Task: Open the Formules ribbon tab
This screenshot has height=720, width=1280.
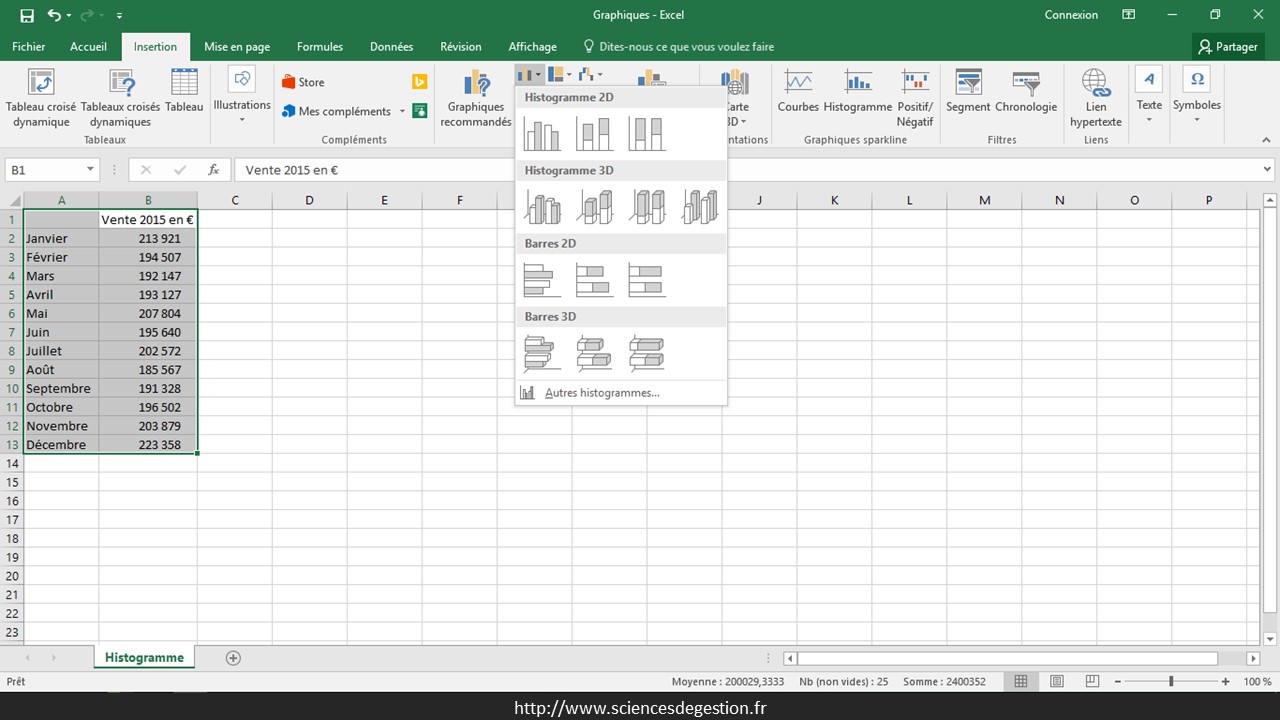Action: tap(320, 47)
